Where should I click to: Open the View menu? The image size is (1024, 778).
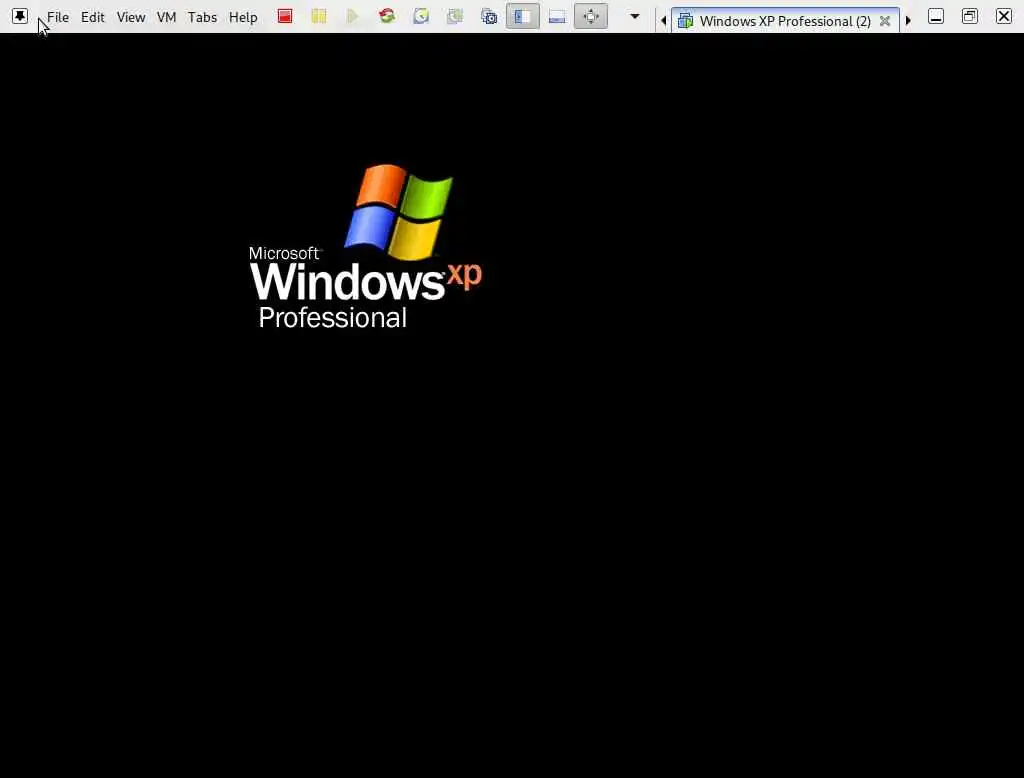(x=131, y=18)
